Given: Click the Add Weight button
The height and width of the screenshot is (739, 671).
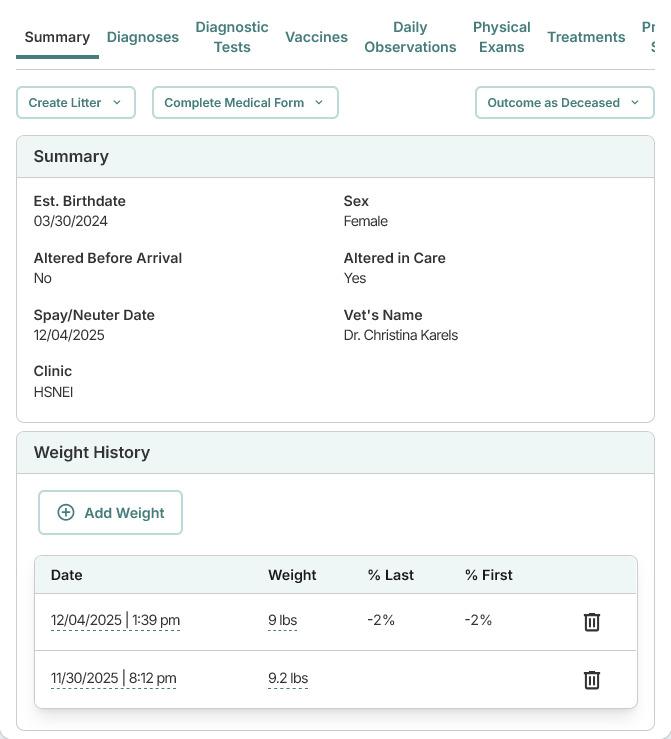Looking at the screenshot, I should click(x=111, y=513).
